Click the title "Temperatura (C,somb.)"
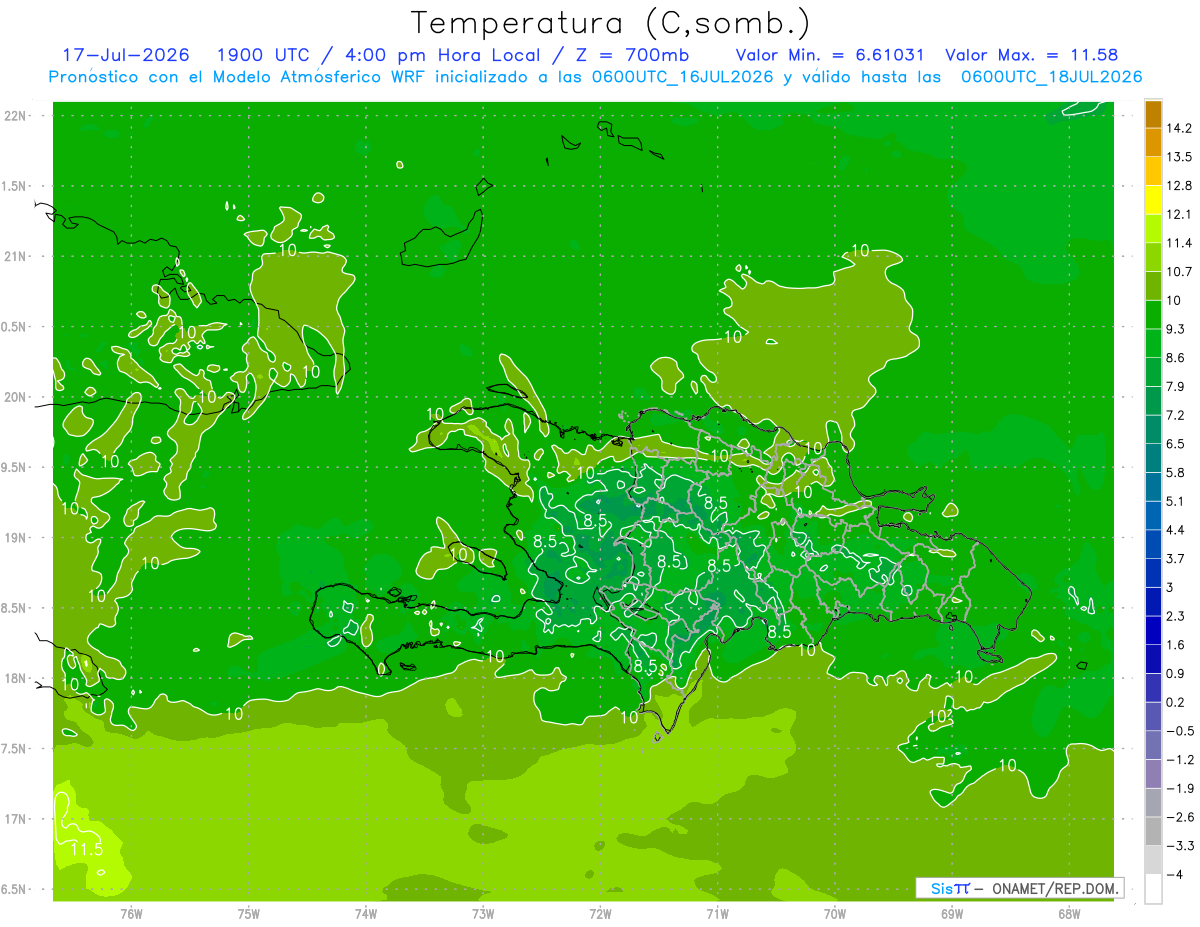The width and height of the screenshot is (1200, 927). (x=611, y=23)
